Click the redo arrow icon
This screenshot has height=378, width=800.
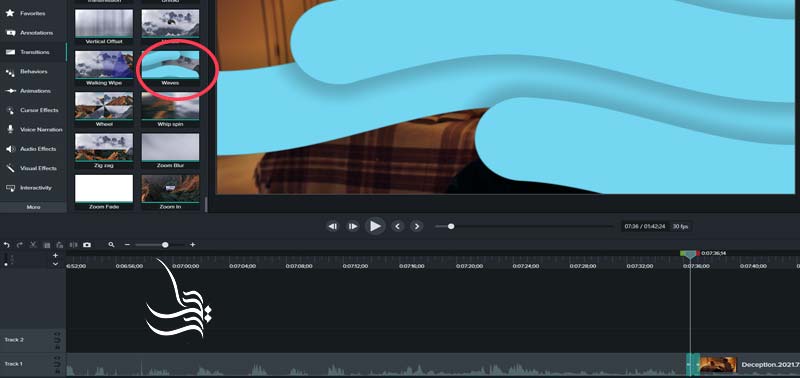click(x=20, y=245)
